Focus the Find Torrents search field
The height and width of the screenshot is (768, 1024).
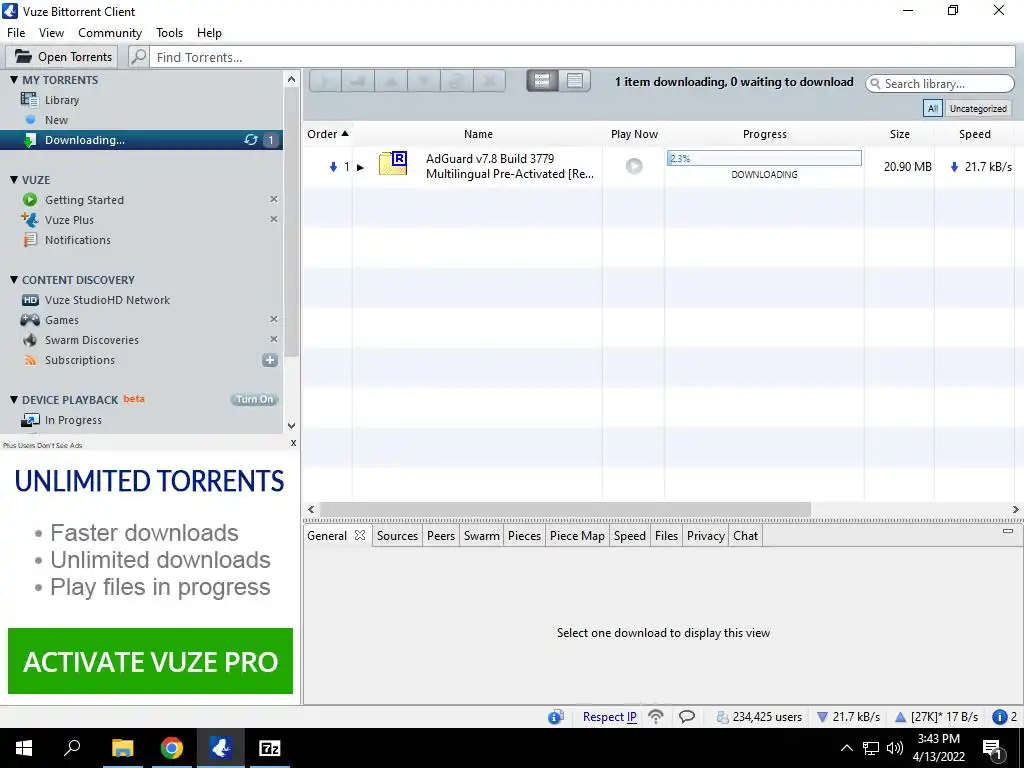click(582, 57)
